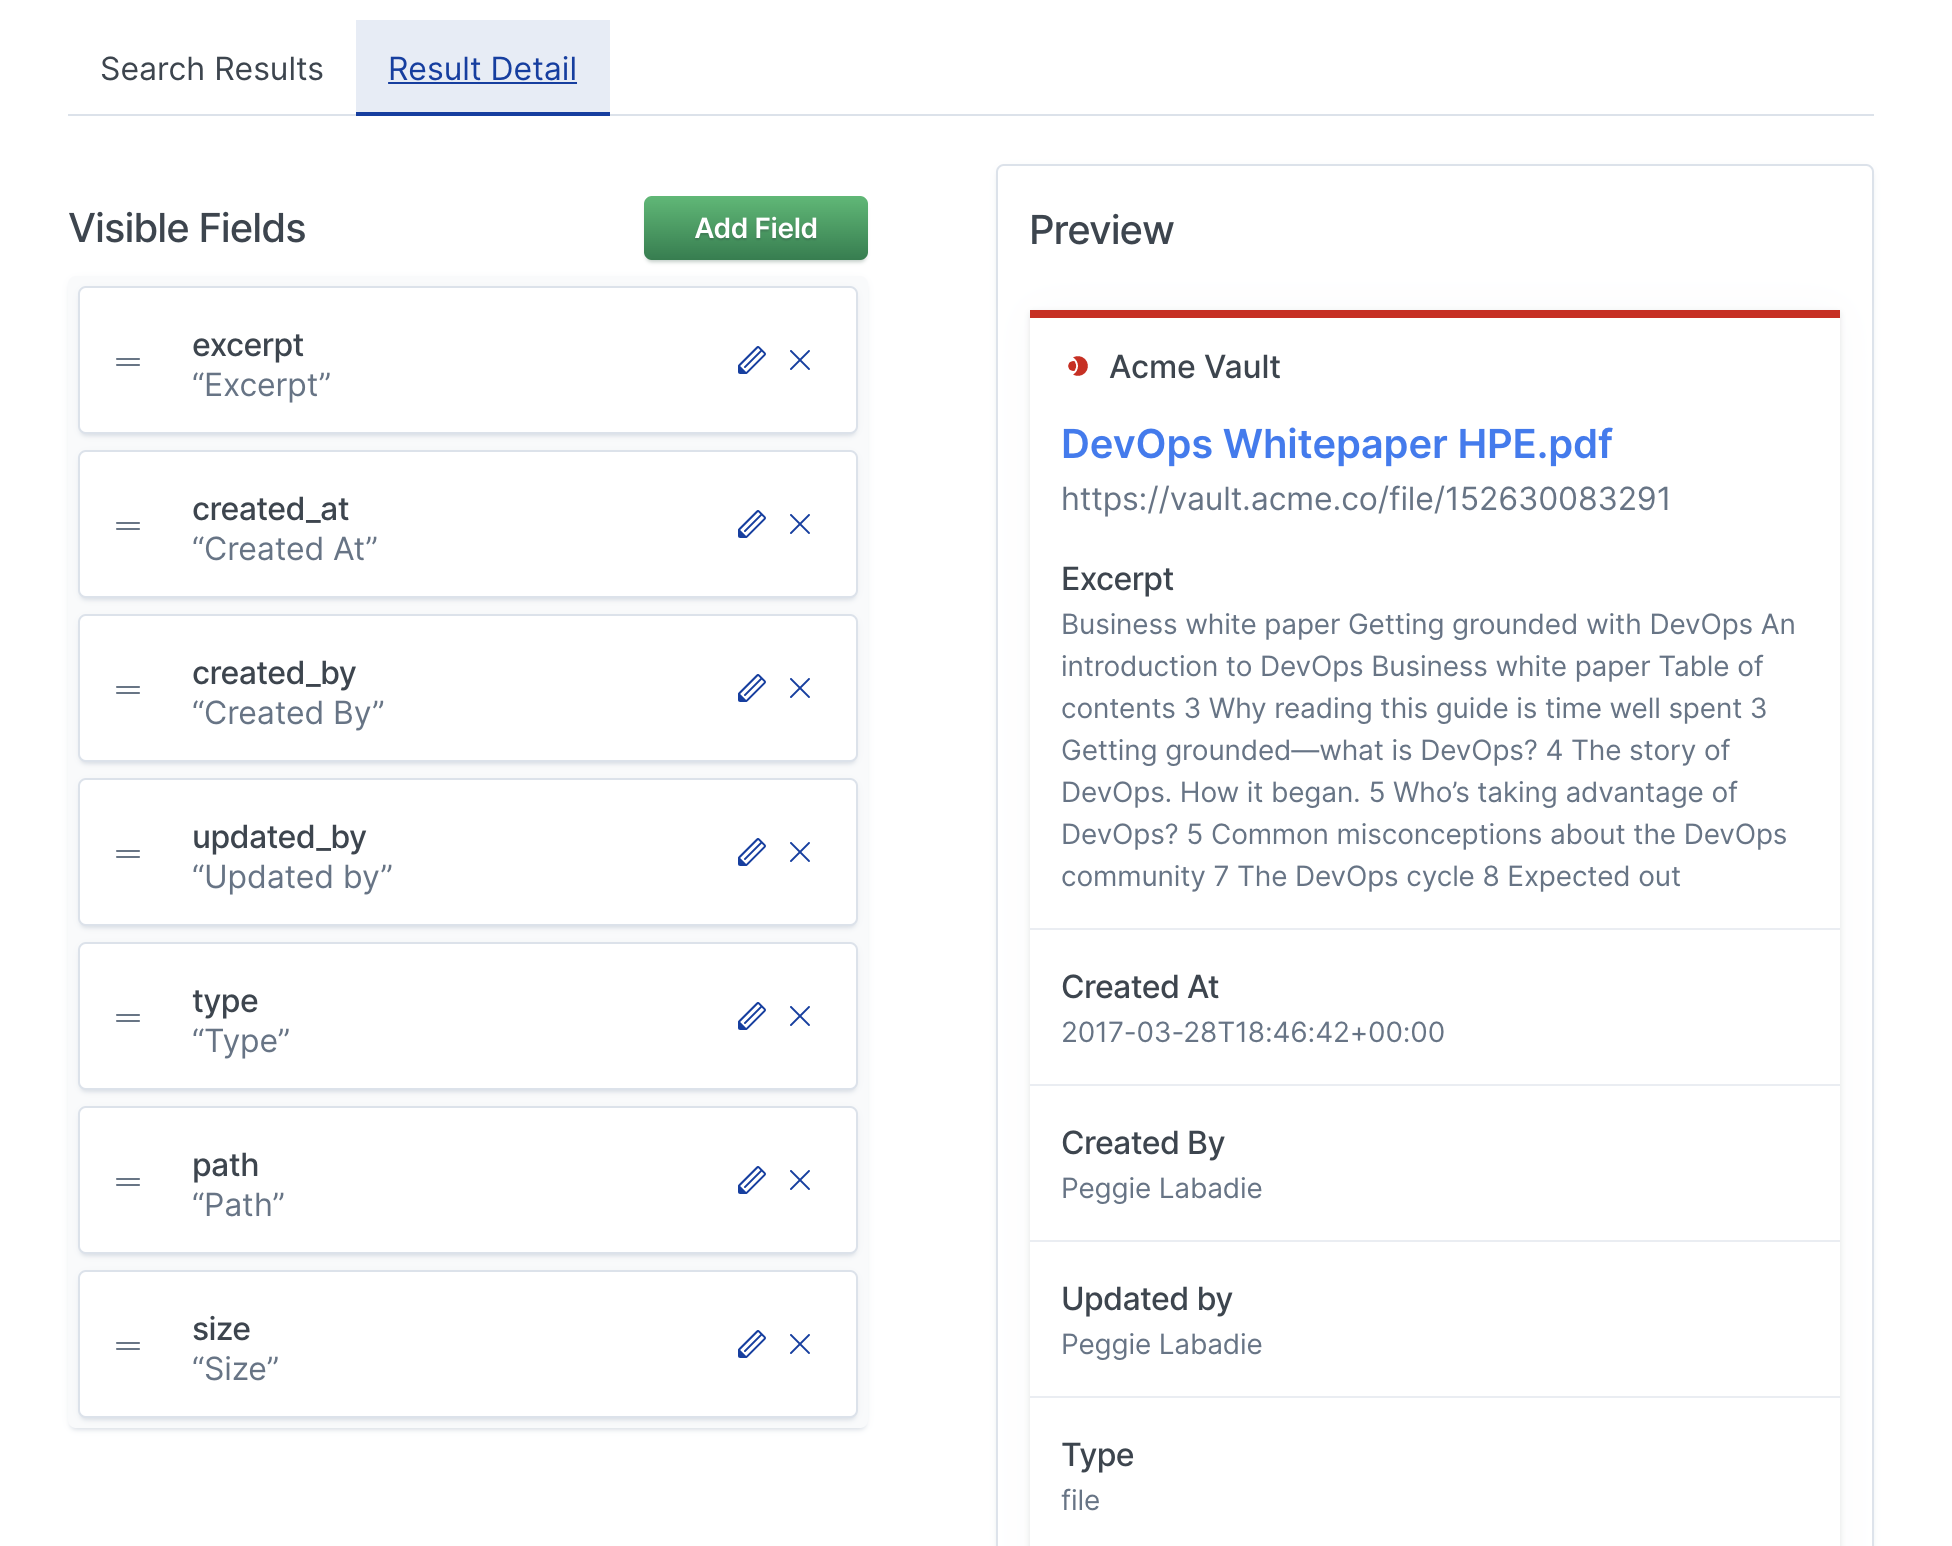This screenshot has width=1952, height=1546.
Task: Edit the size field
Action: (x=751, y=1344)
